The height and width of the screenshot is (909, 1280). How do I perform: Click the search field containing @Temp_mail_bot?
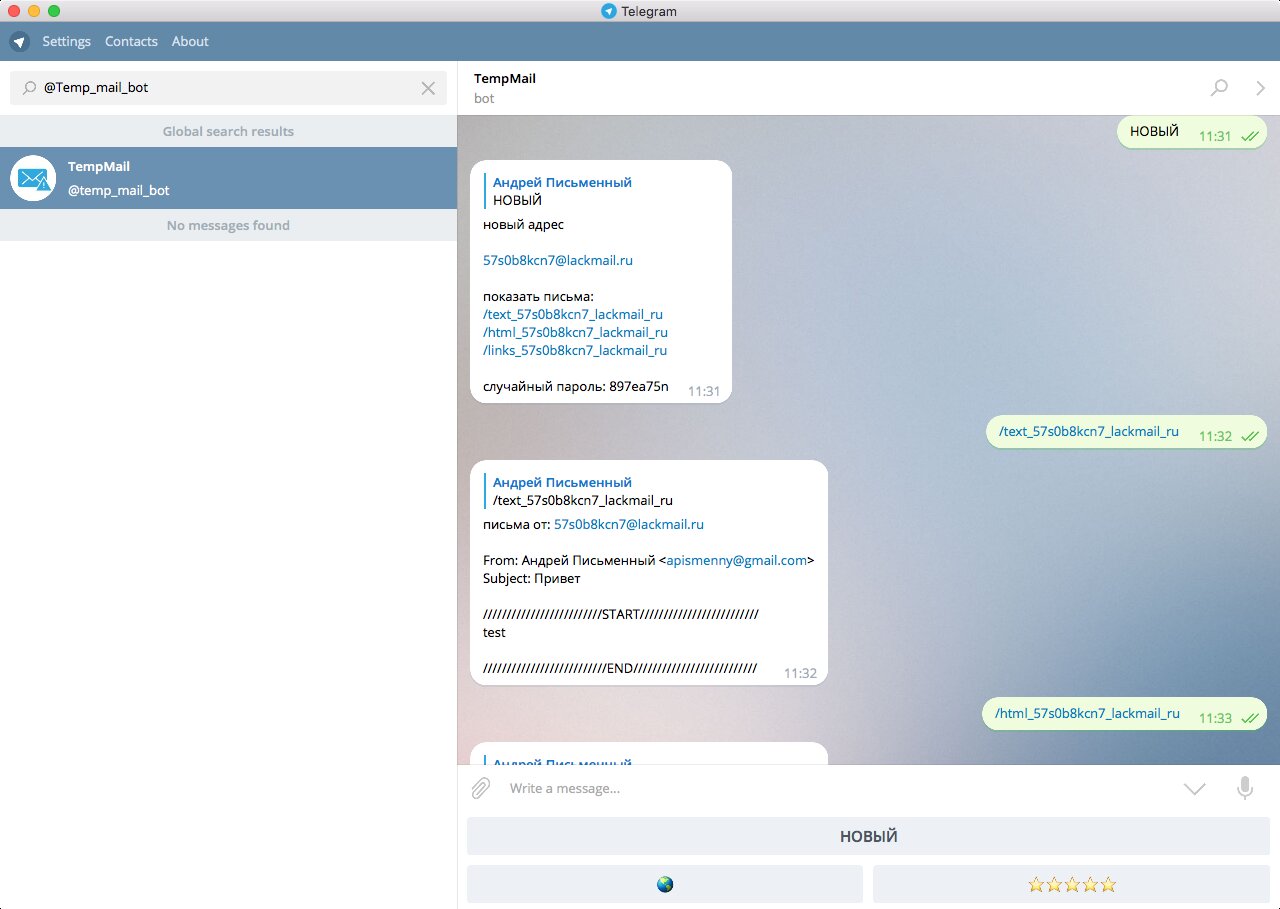[x=228, y=88]
